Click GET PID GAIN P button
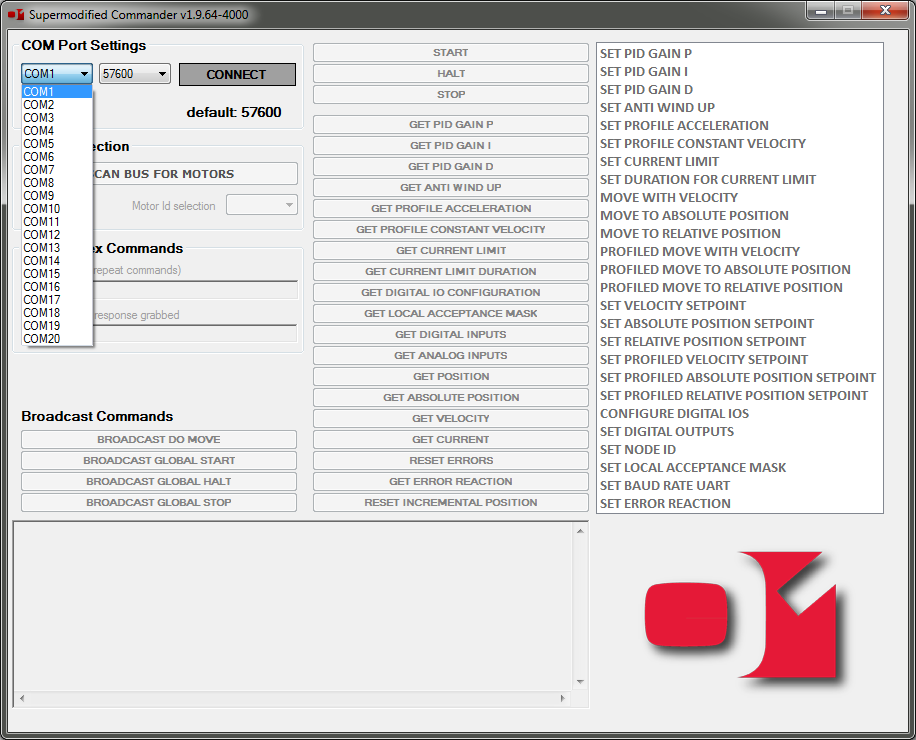Viewport: 916px width, 740px height. click(450, 124)
